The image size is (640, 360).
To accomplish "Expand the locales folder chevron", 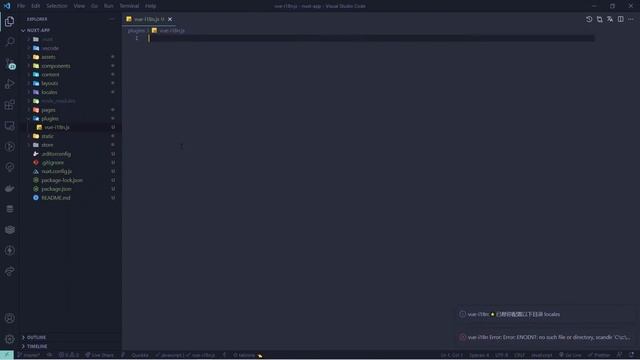I will (x=29, y=92).
